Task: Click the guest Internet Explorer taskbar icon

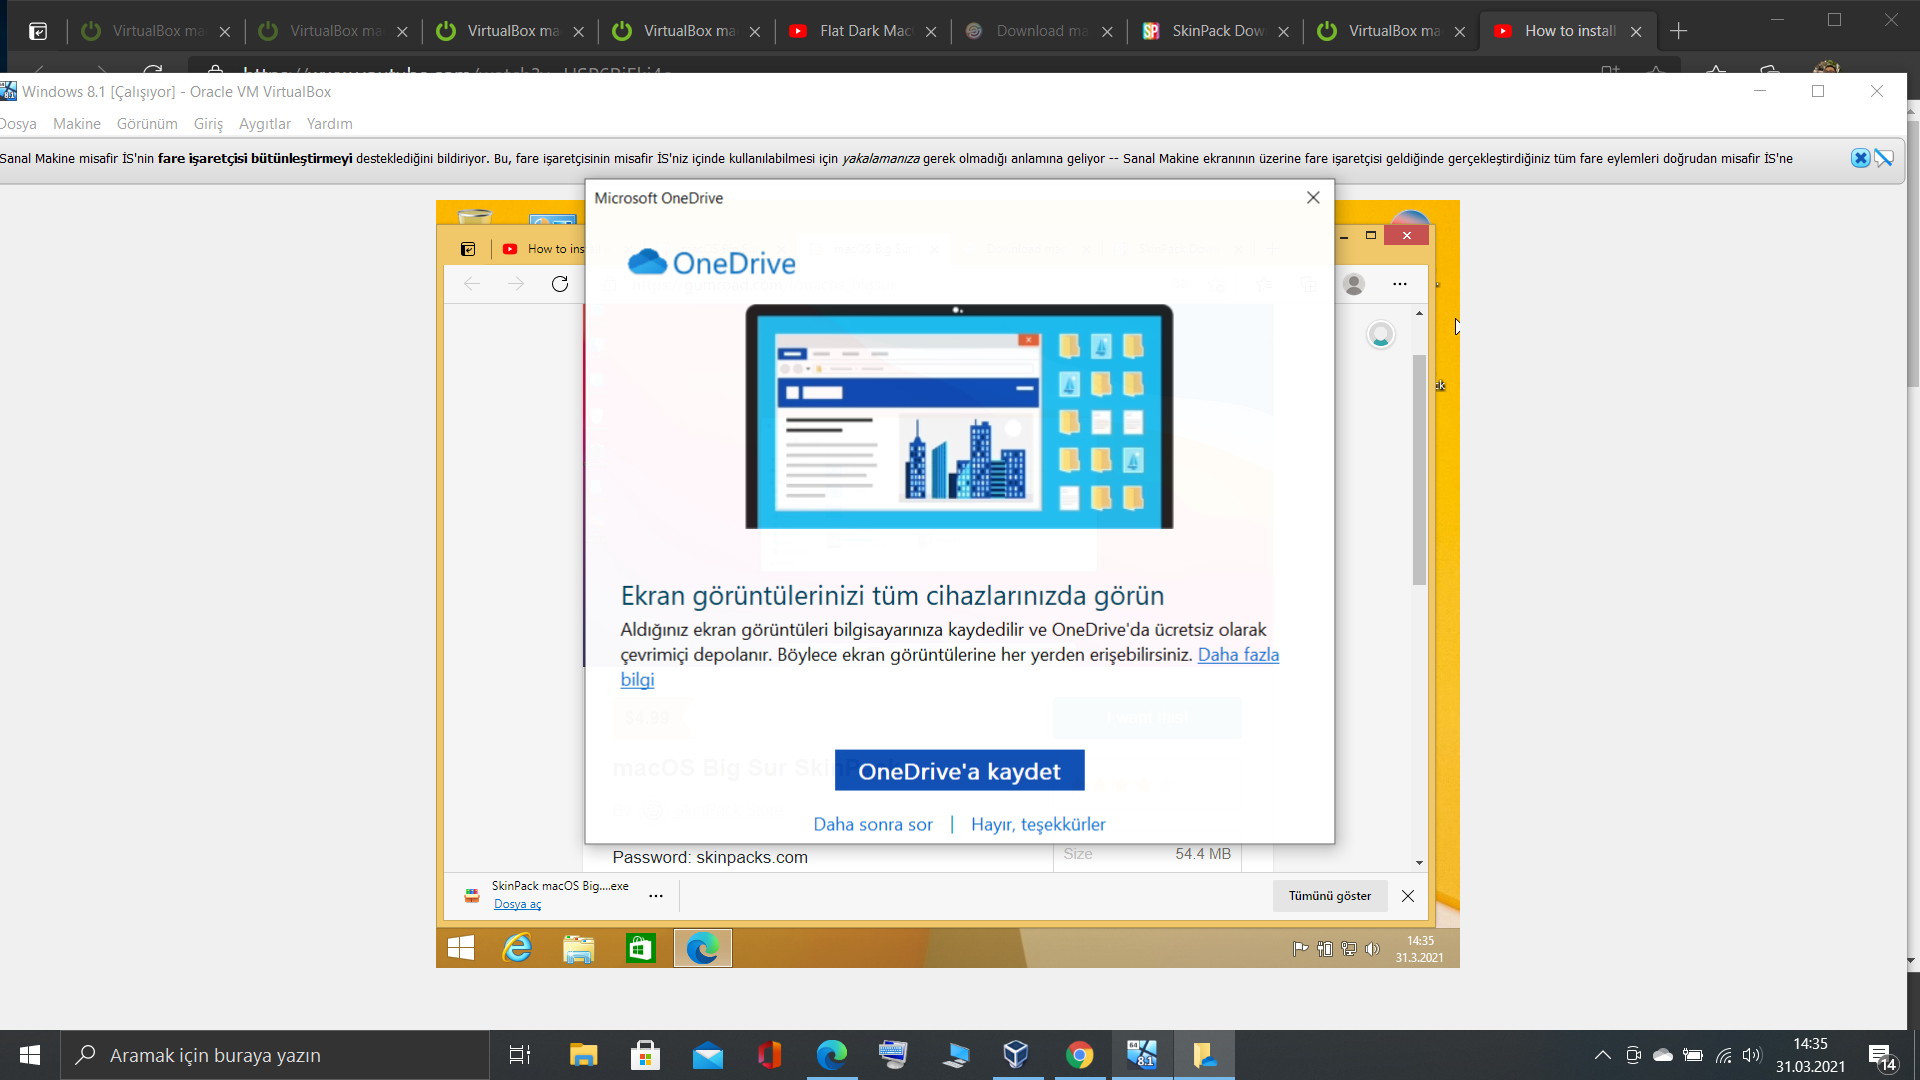Action: click(x=517, y=948)
